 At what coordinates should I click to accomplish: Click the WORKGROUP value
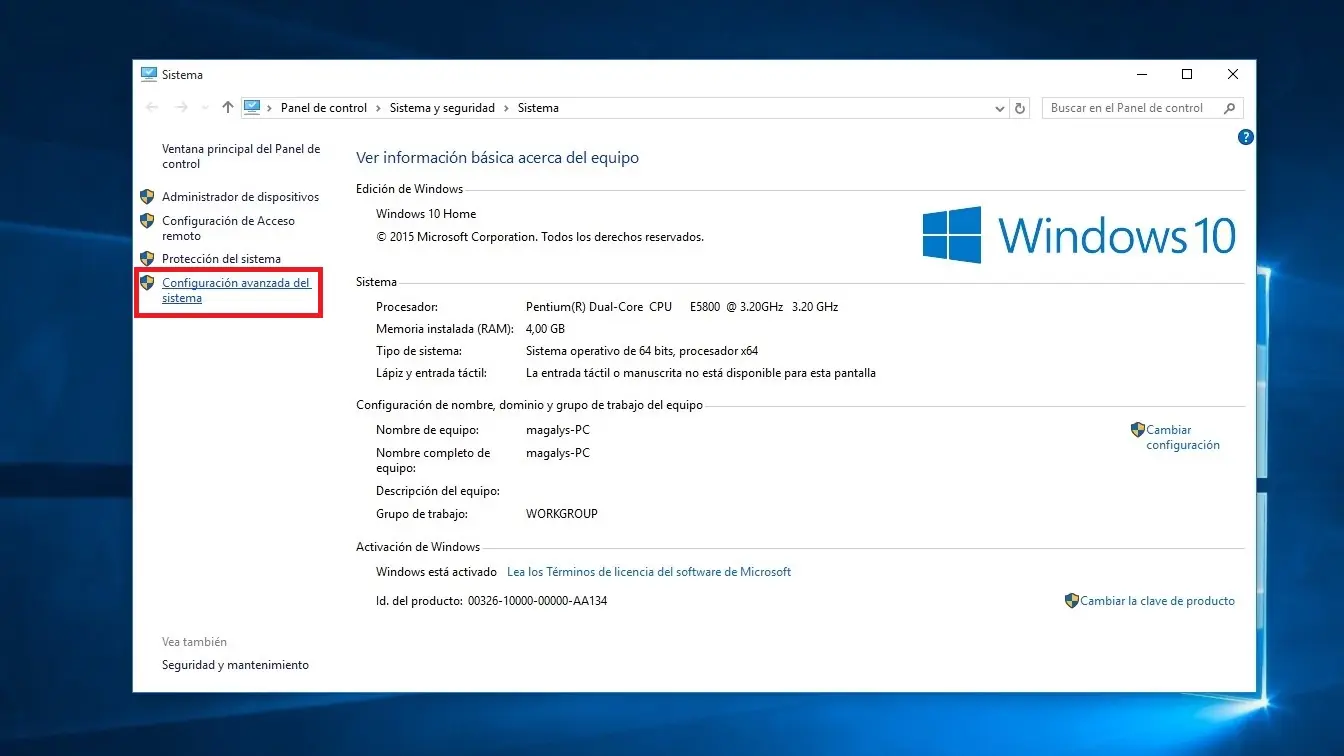click(x=562, y=514)
